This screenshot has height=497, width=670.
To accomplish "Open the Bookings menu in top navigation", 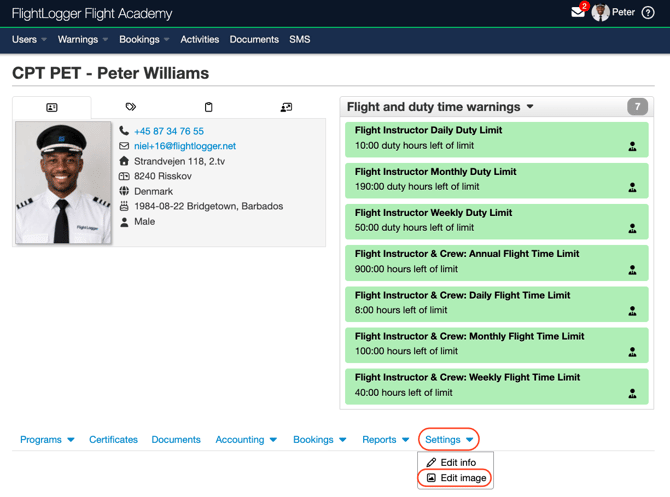I will [x=144, y=39].
